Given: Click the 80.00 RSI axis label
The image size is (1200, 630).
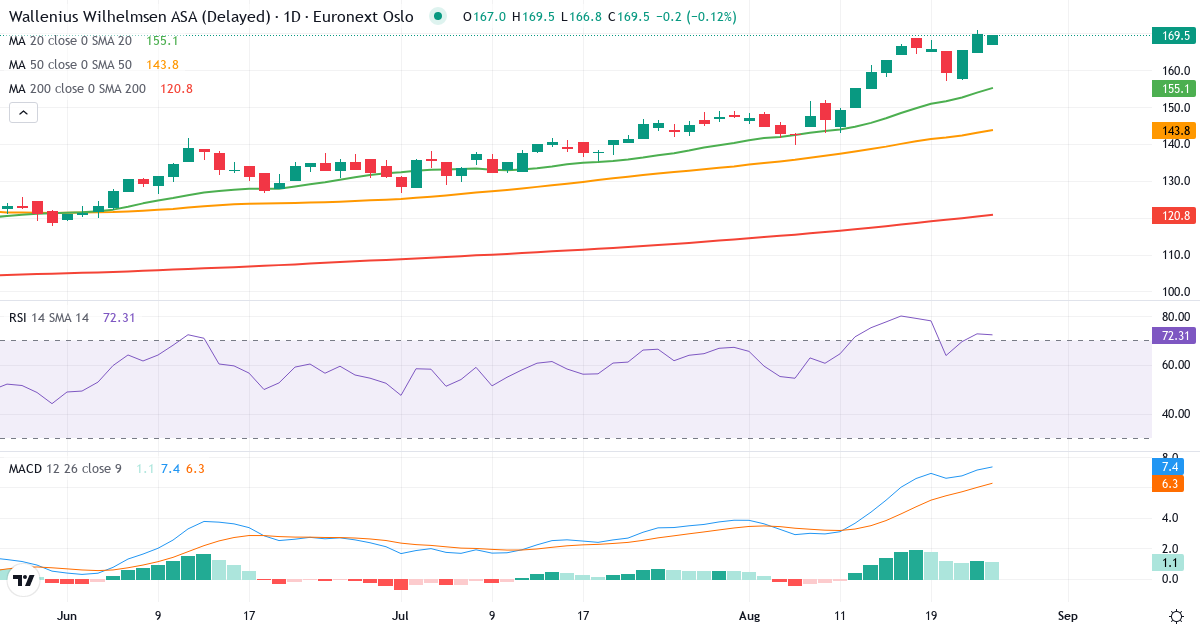Looking at the screenshot, I should pos(1176,316).
